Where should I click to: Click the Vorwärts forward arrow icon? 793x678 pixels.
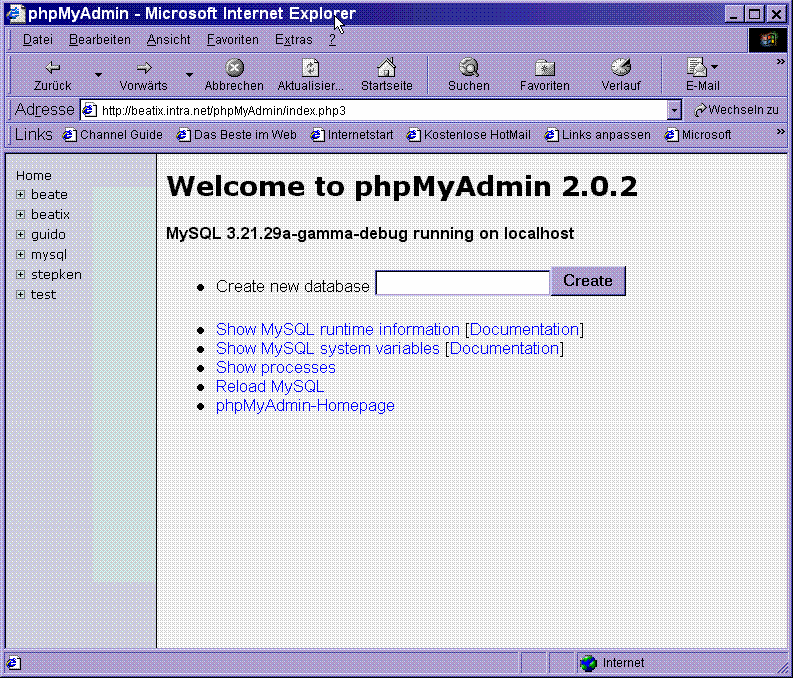pyautogui.click(x=143, y=68)
